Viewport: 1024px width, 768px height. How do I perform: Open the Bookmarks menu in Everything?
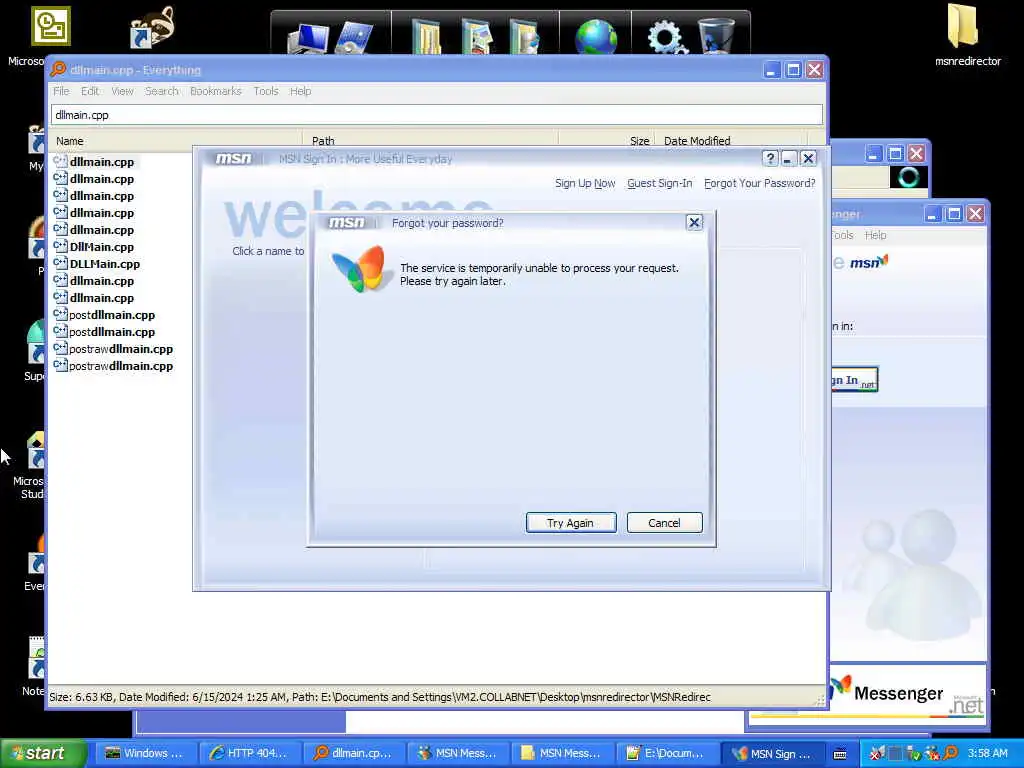(x=216, y=91)
